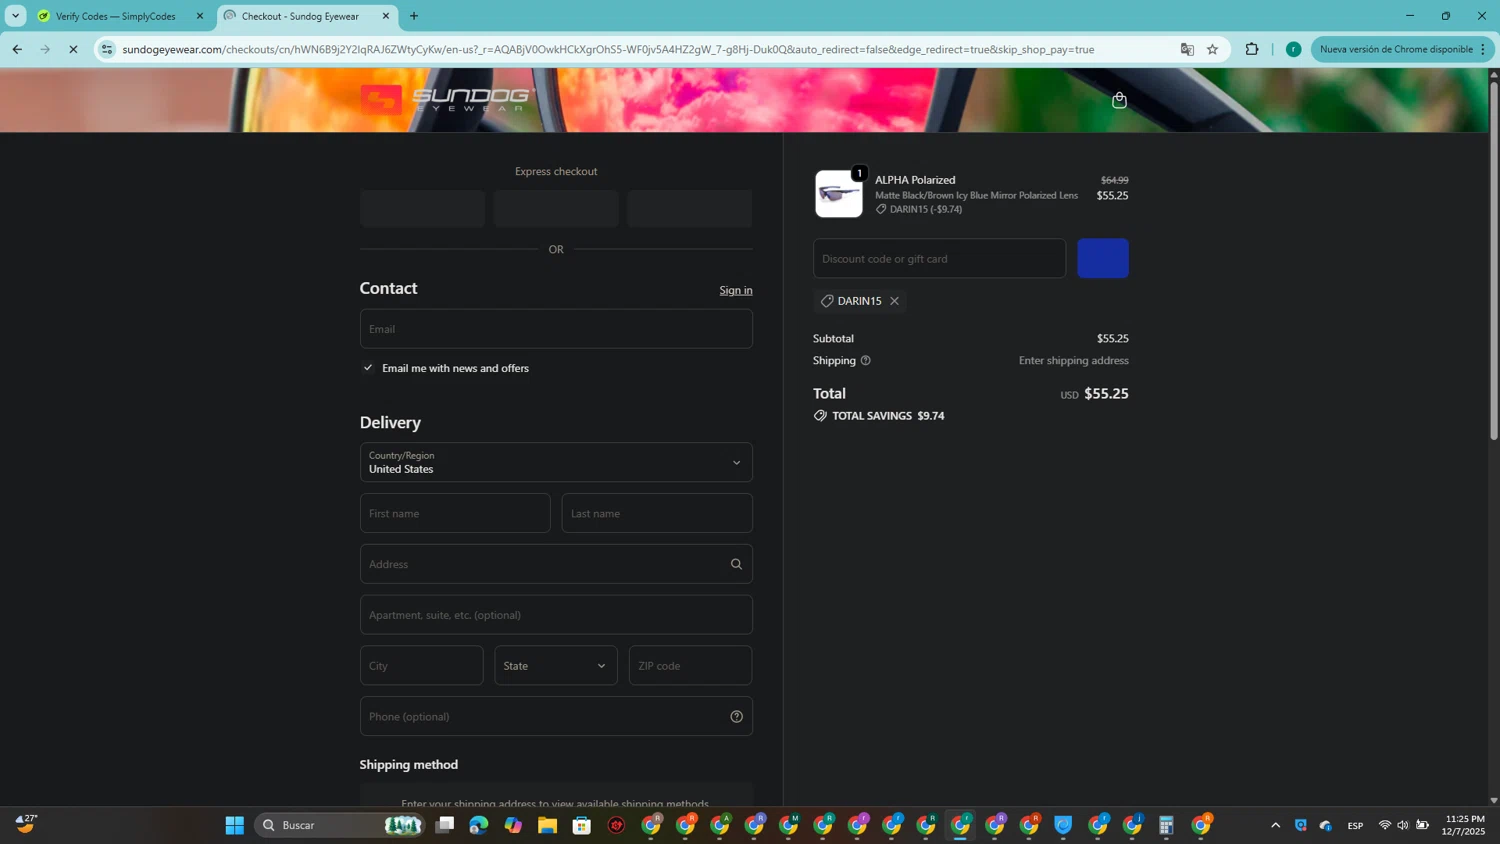The height and width of the screenshot is (844, 1500).
Task: Open the Chrome profile avatar
Action: 1293,49
